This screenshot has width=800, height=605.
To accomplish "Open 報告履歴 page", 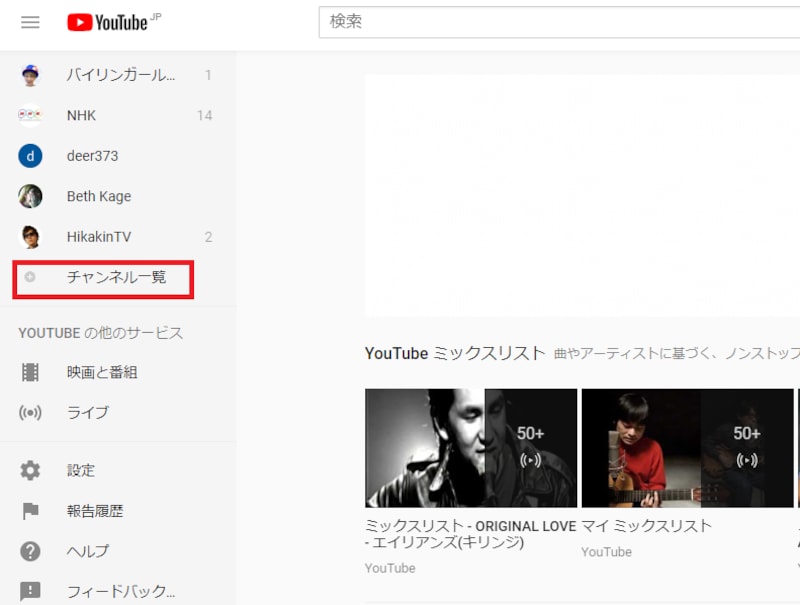I will click(x=95, y=511).
